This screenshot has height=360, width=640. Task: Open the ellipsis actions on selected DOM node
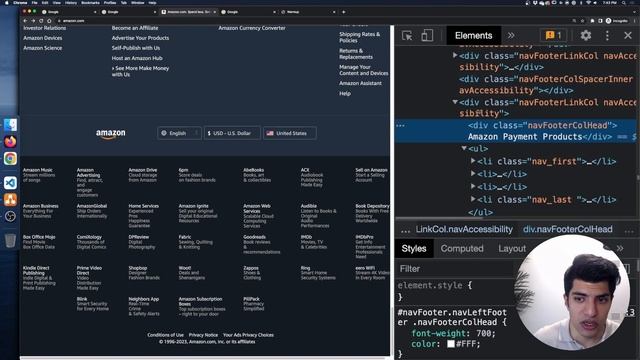(400, 125)
